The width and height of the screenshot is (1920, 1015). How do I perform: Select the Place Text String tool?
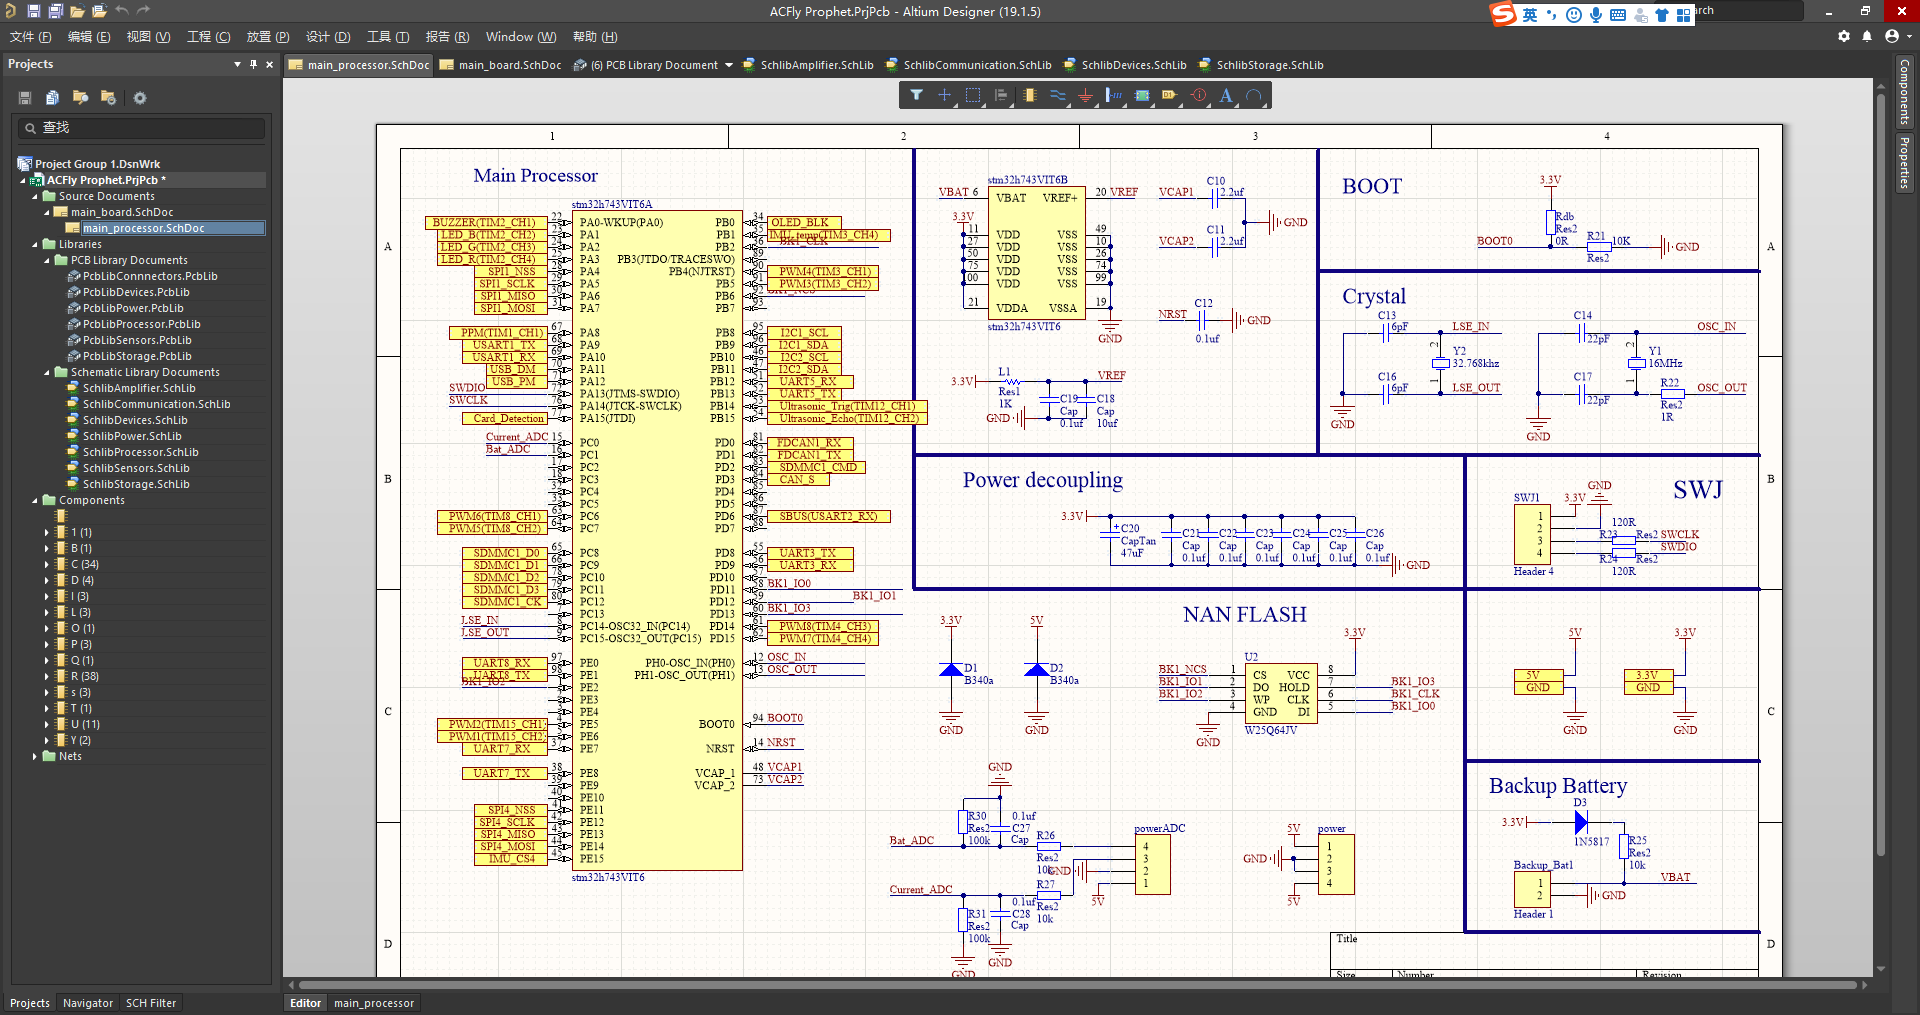click(1226, 96)
